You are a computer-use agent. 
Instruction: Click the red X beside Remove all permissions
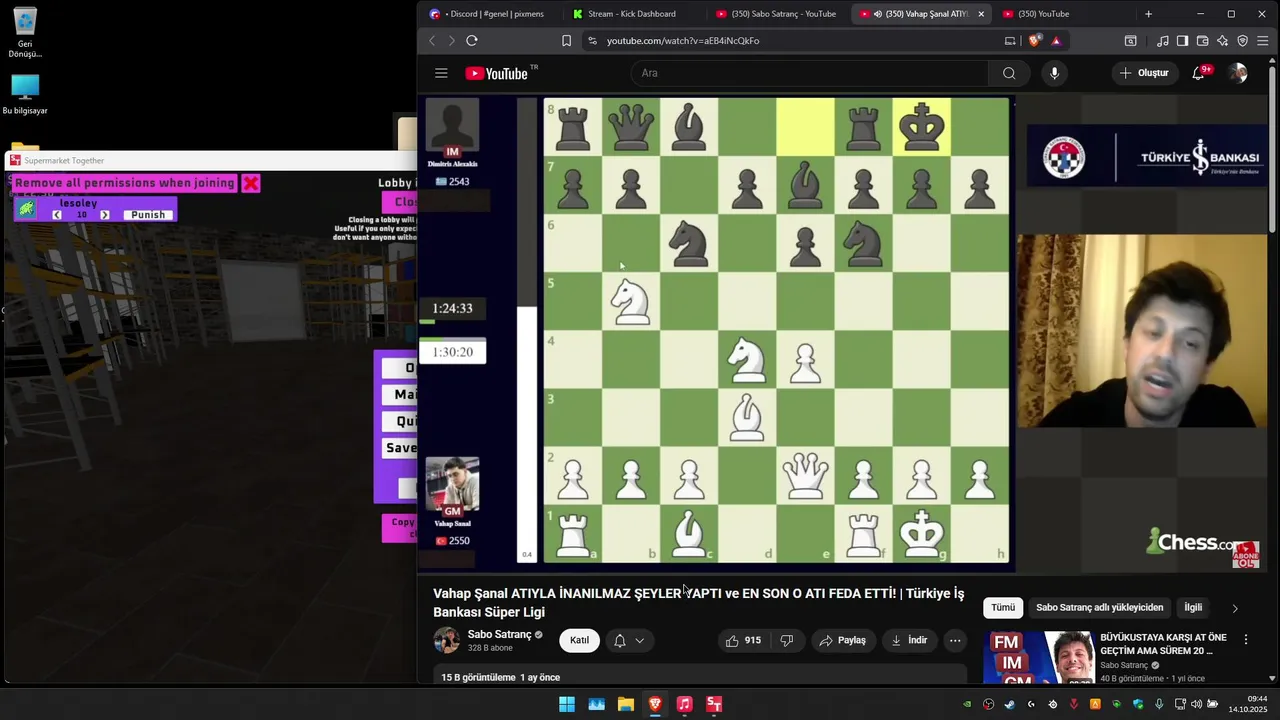click(251, 183)
